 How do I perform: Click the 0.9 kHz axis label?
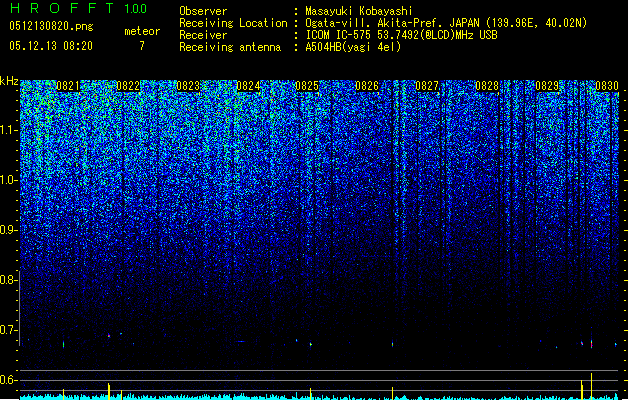(x=8, y=230)
